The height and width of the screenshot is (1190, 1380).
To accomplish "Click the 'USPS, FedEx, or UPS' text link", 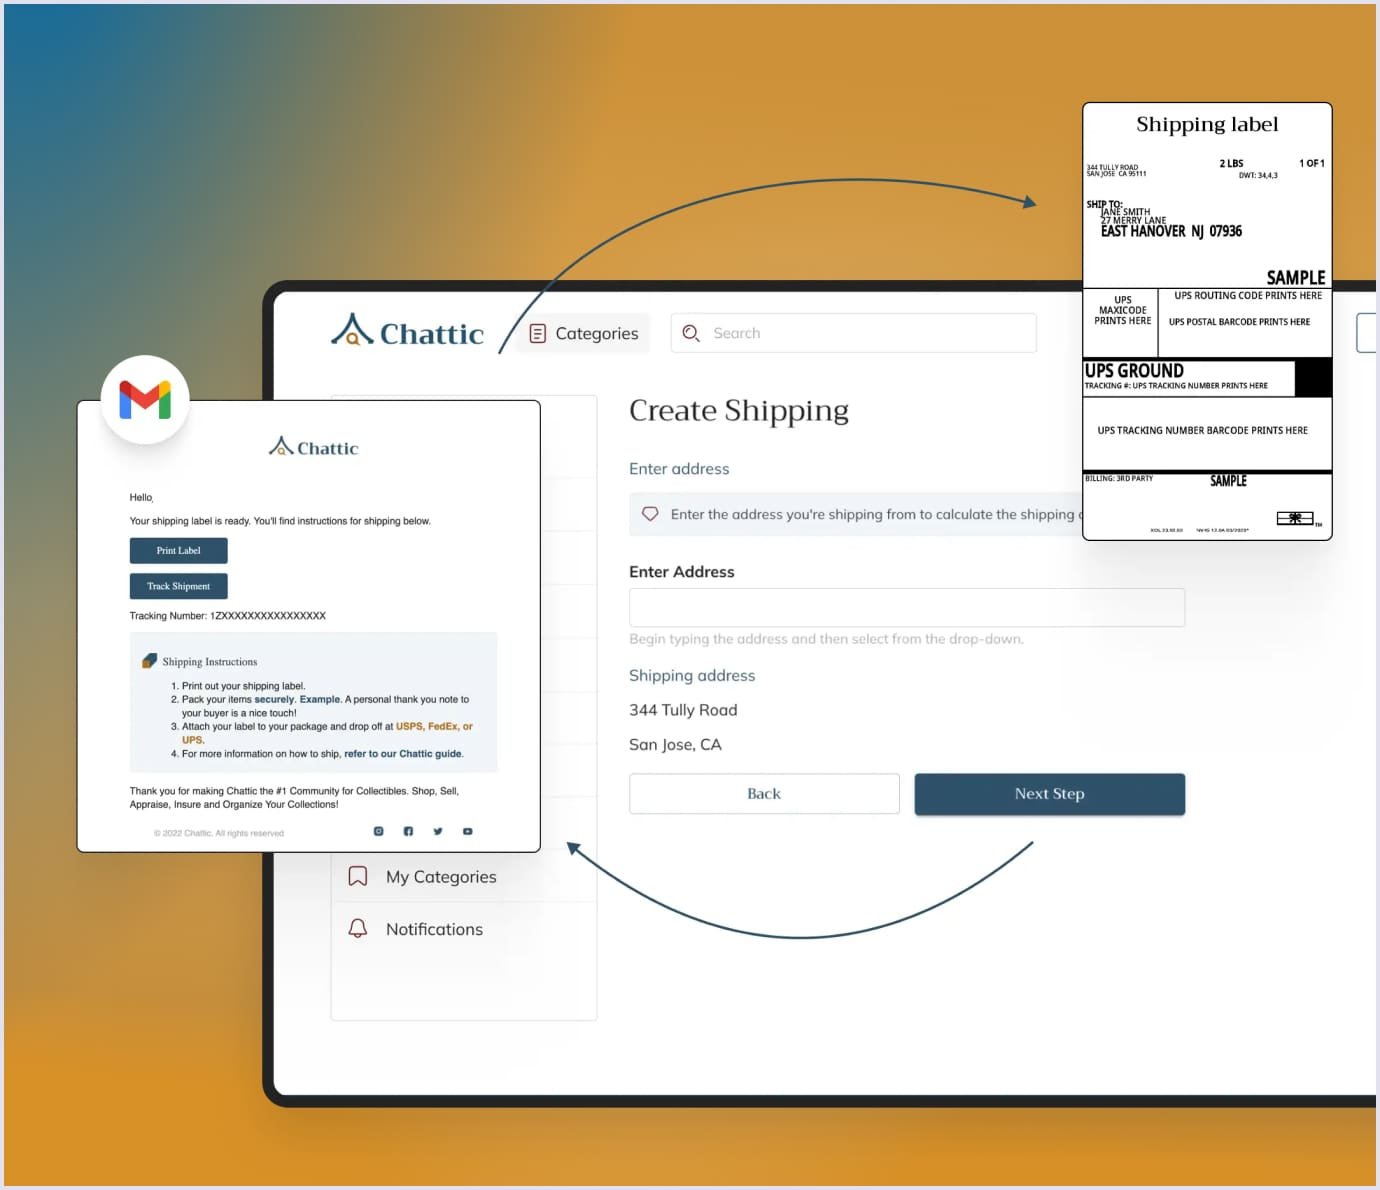I will [x=434, y=726].
